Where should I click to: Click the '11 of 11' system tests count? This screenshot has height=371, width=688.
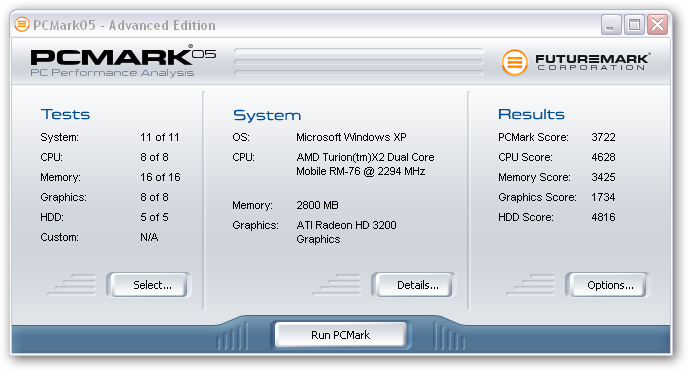[x=160, y=137]
